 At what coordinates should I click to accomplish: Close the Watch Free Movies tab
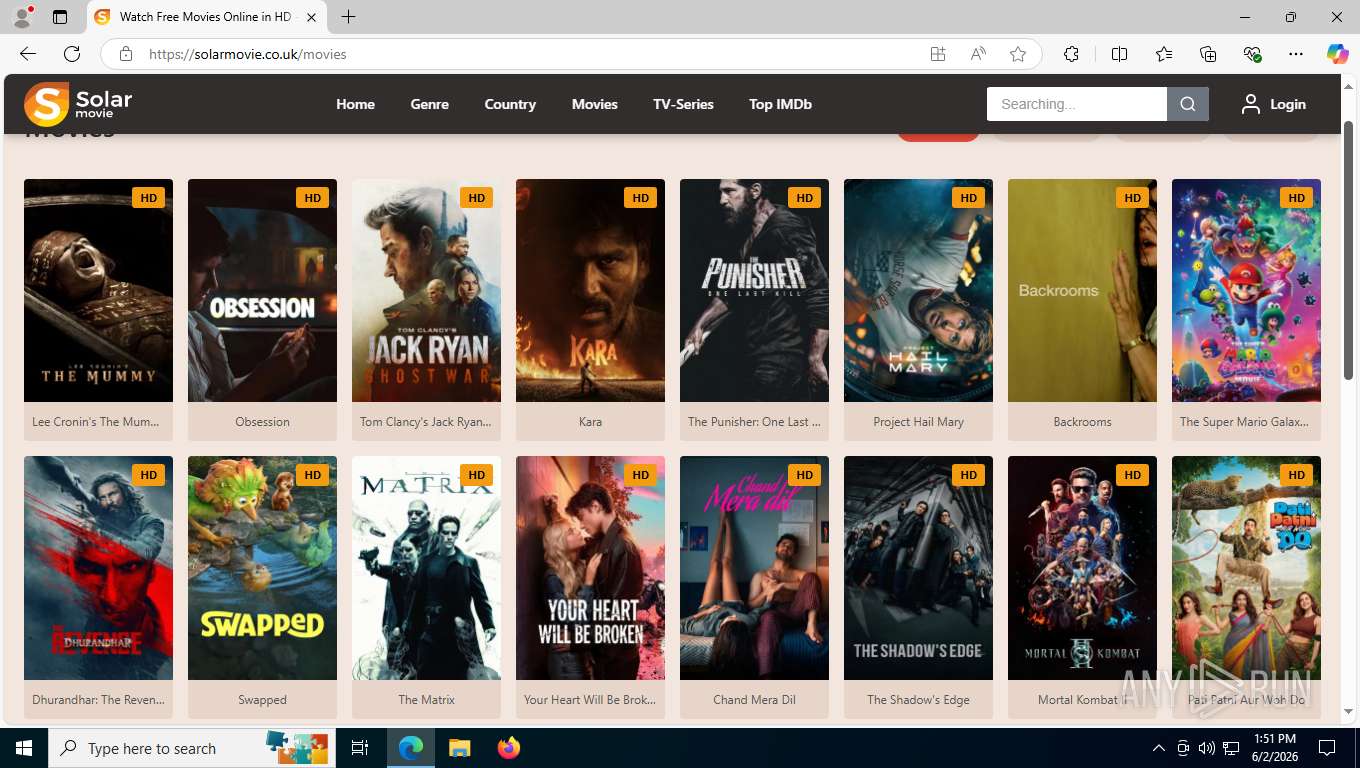point(311,17)
